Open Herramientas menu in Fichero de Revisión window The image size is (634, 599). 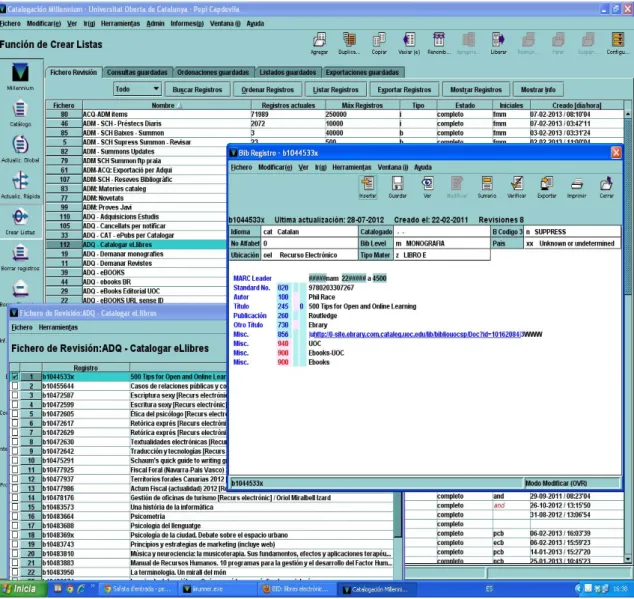(58, 327)
